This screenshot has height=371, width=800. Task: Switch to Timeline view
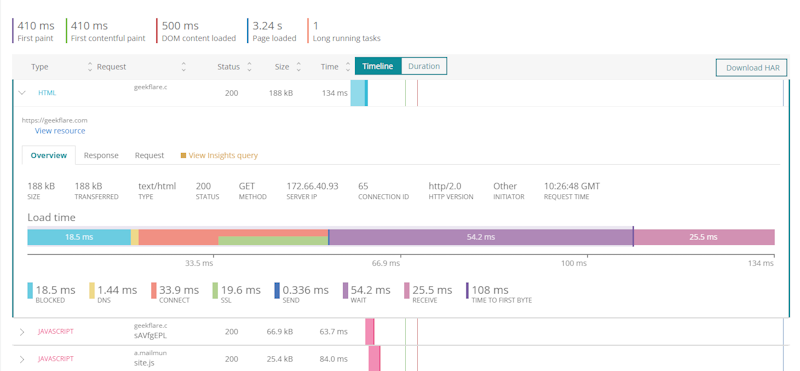378,66
